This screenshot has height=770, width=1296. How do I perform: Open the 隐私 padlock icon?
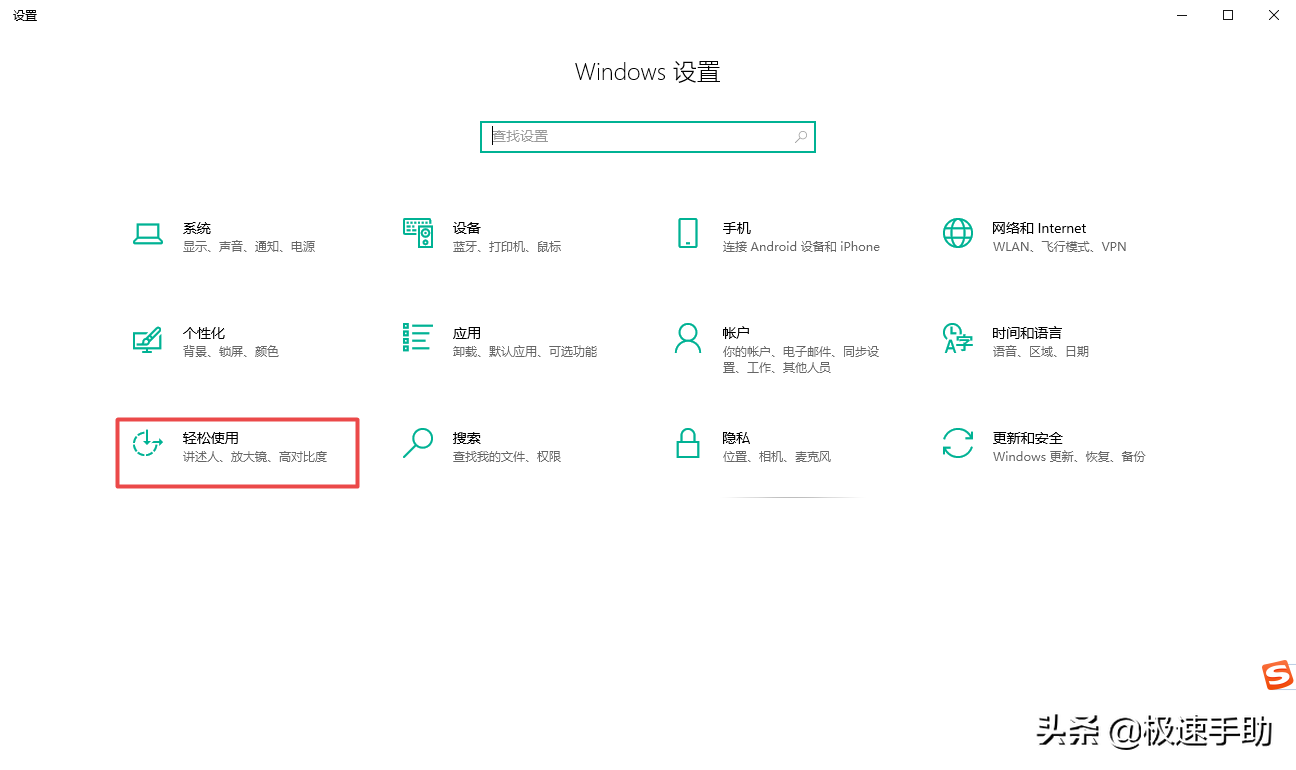(x=688, y=443)
